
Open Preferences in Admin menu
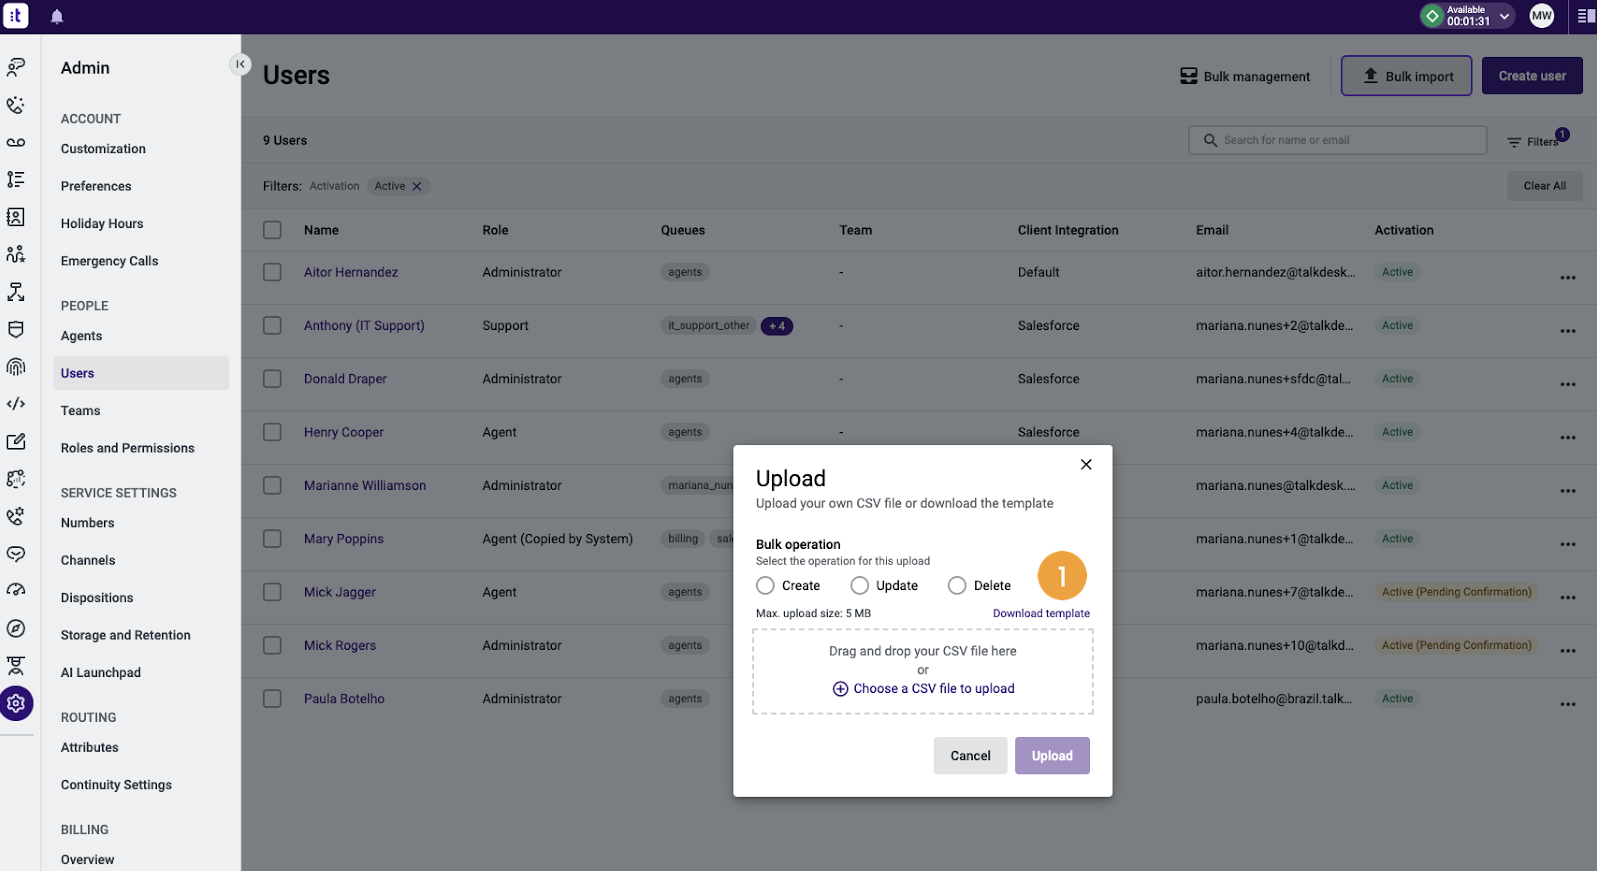[x=96, y=186]
